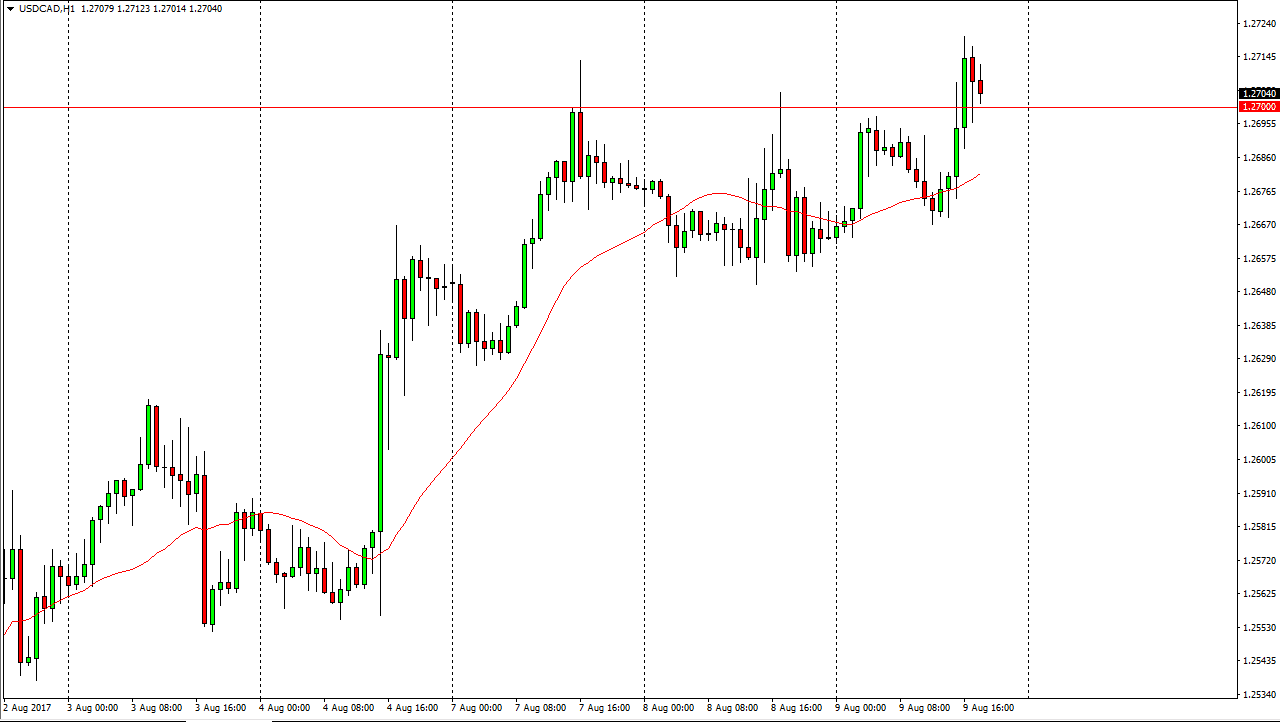
Task: Click the 1.25910 price scale label
Action: point(1258,493)
